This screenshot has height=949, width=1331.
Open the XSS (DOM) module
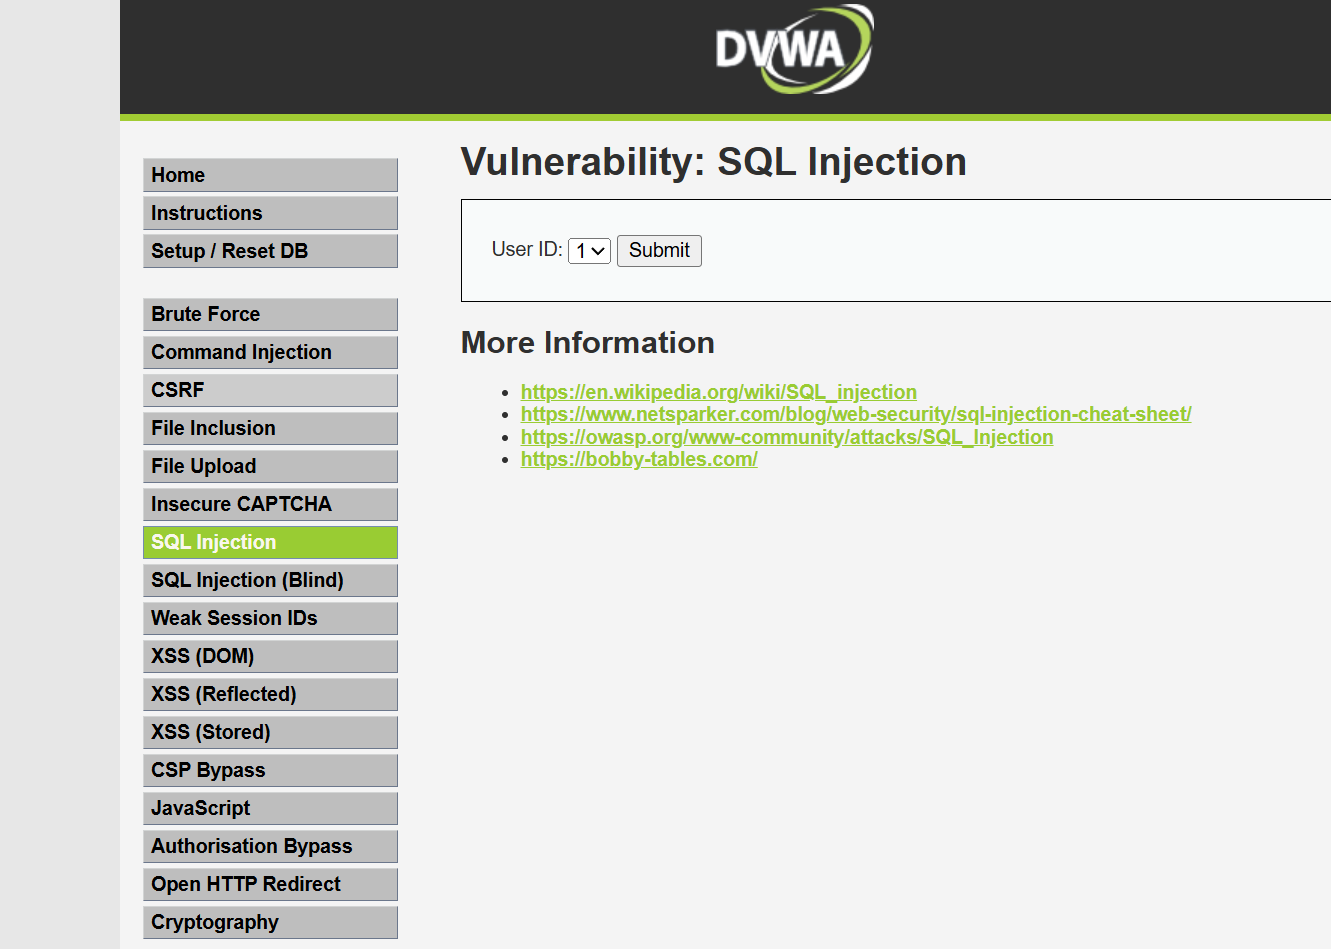point(270,656)
